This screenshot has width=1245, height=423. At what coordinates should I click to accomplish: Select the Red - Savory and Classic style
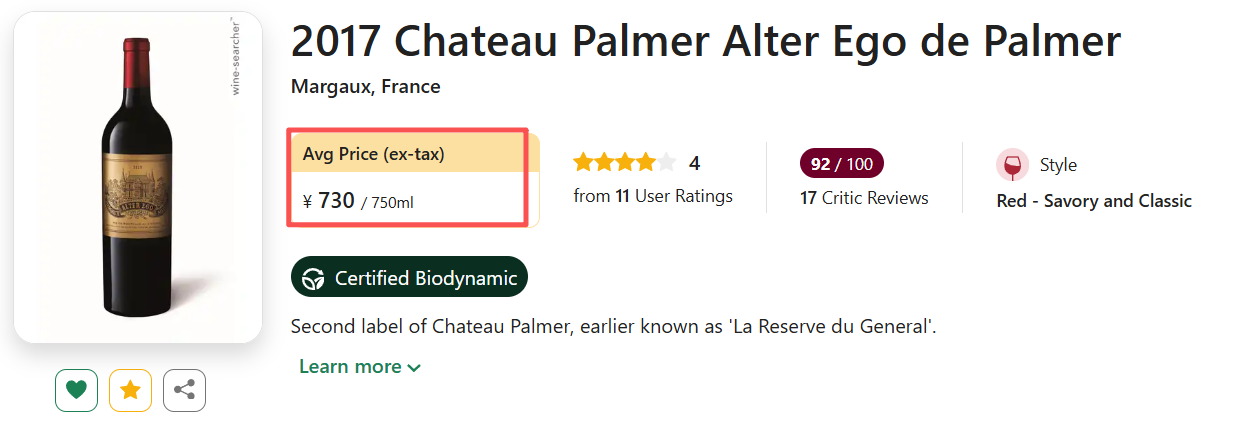[1094, 201]
